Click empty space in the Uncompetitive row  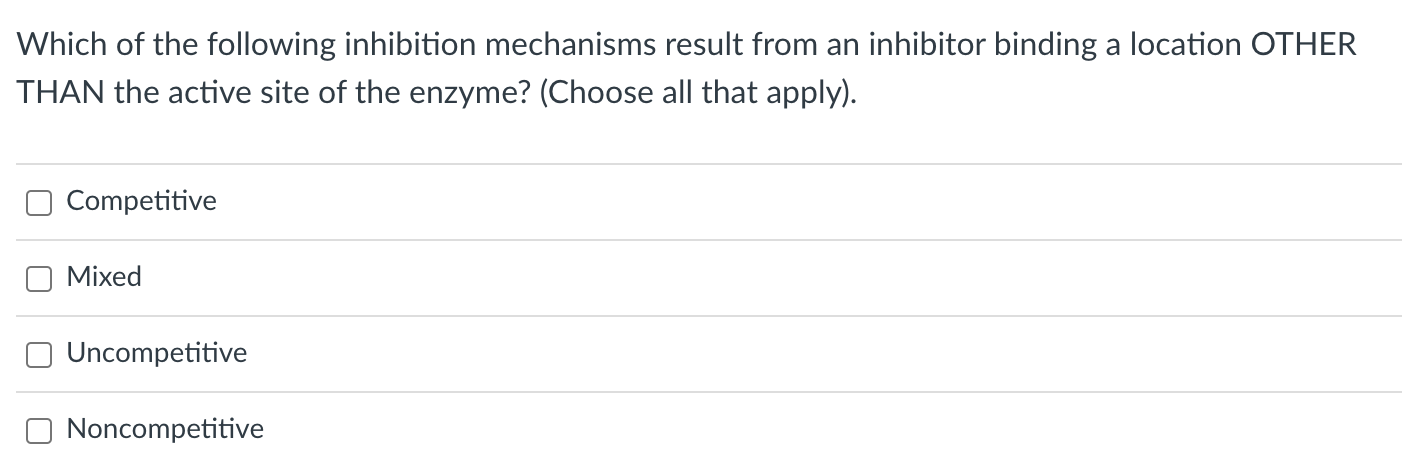click(x=800, y=354)
